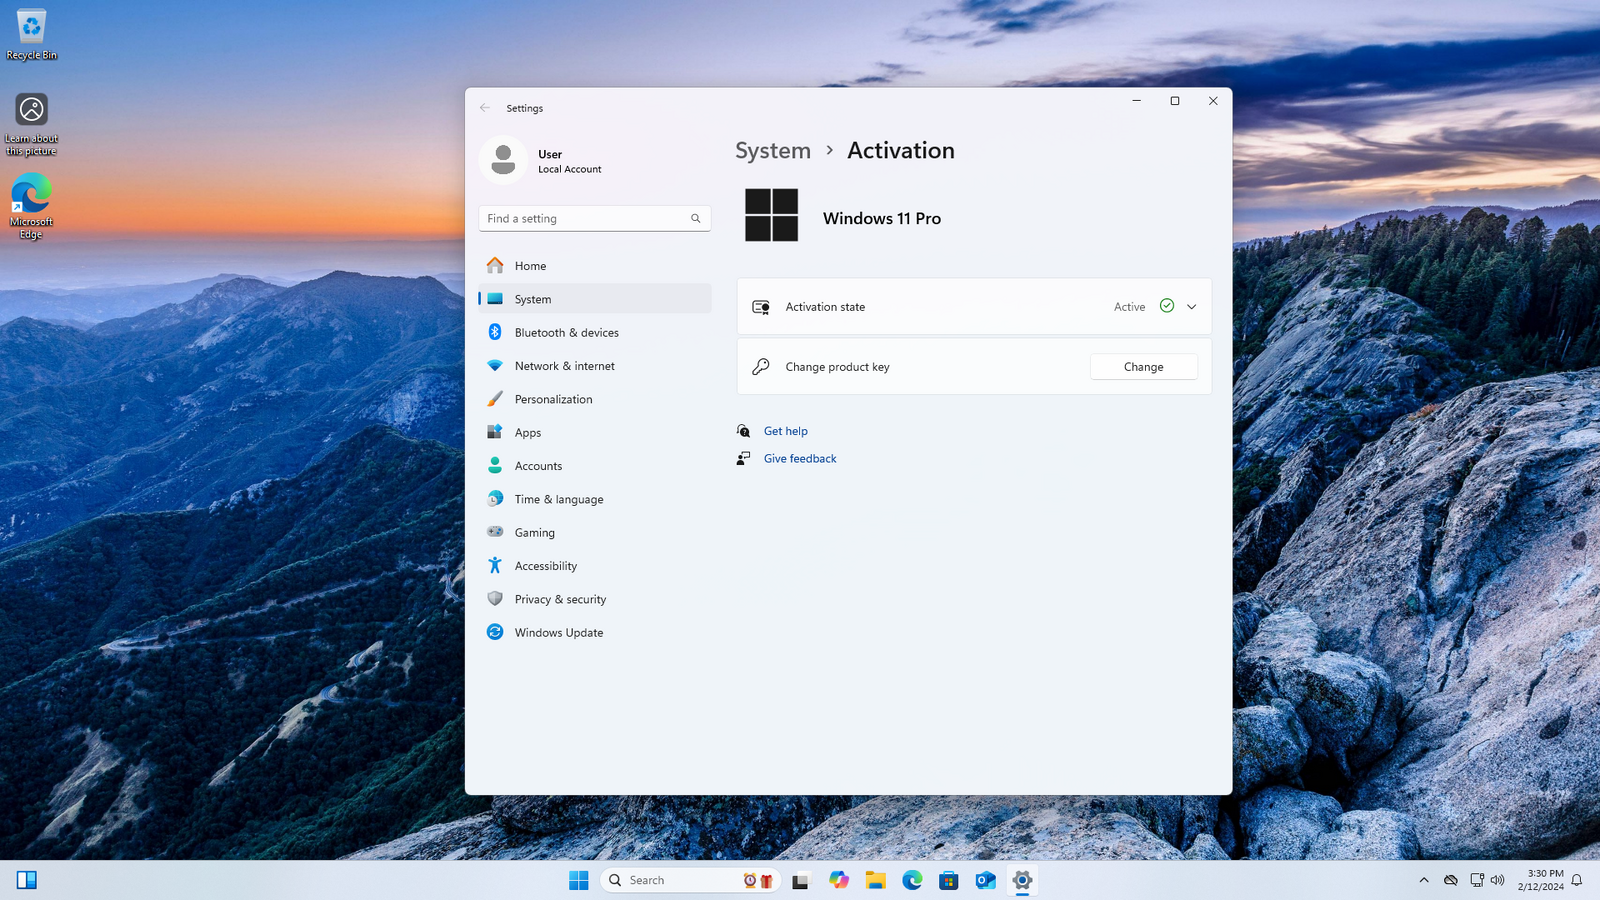Viewport: 1600px width, 900px height.
Task: Open Bluetooth & devices settings
Action: pyautogui.click(x=595, y=332)
